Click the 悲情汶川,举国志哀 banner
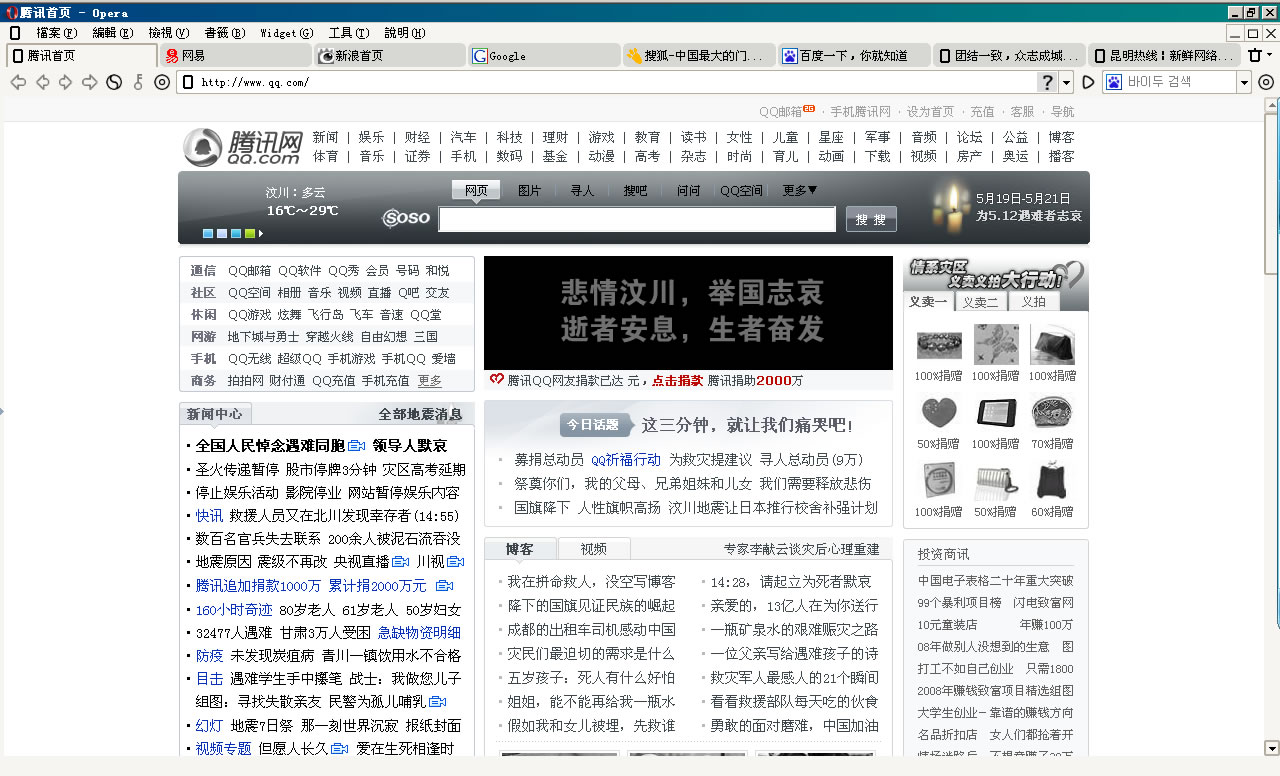 click(x=688, y=313)
